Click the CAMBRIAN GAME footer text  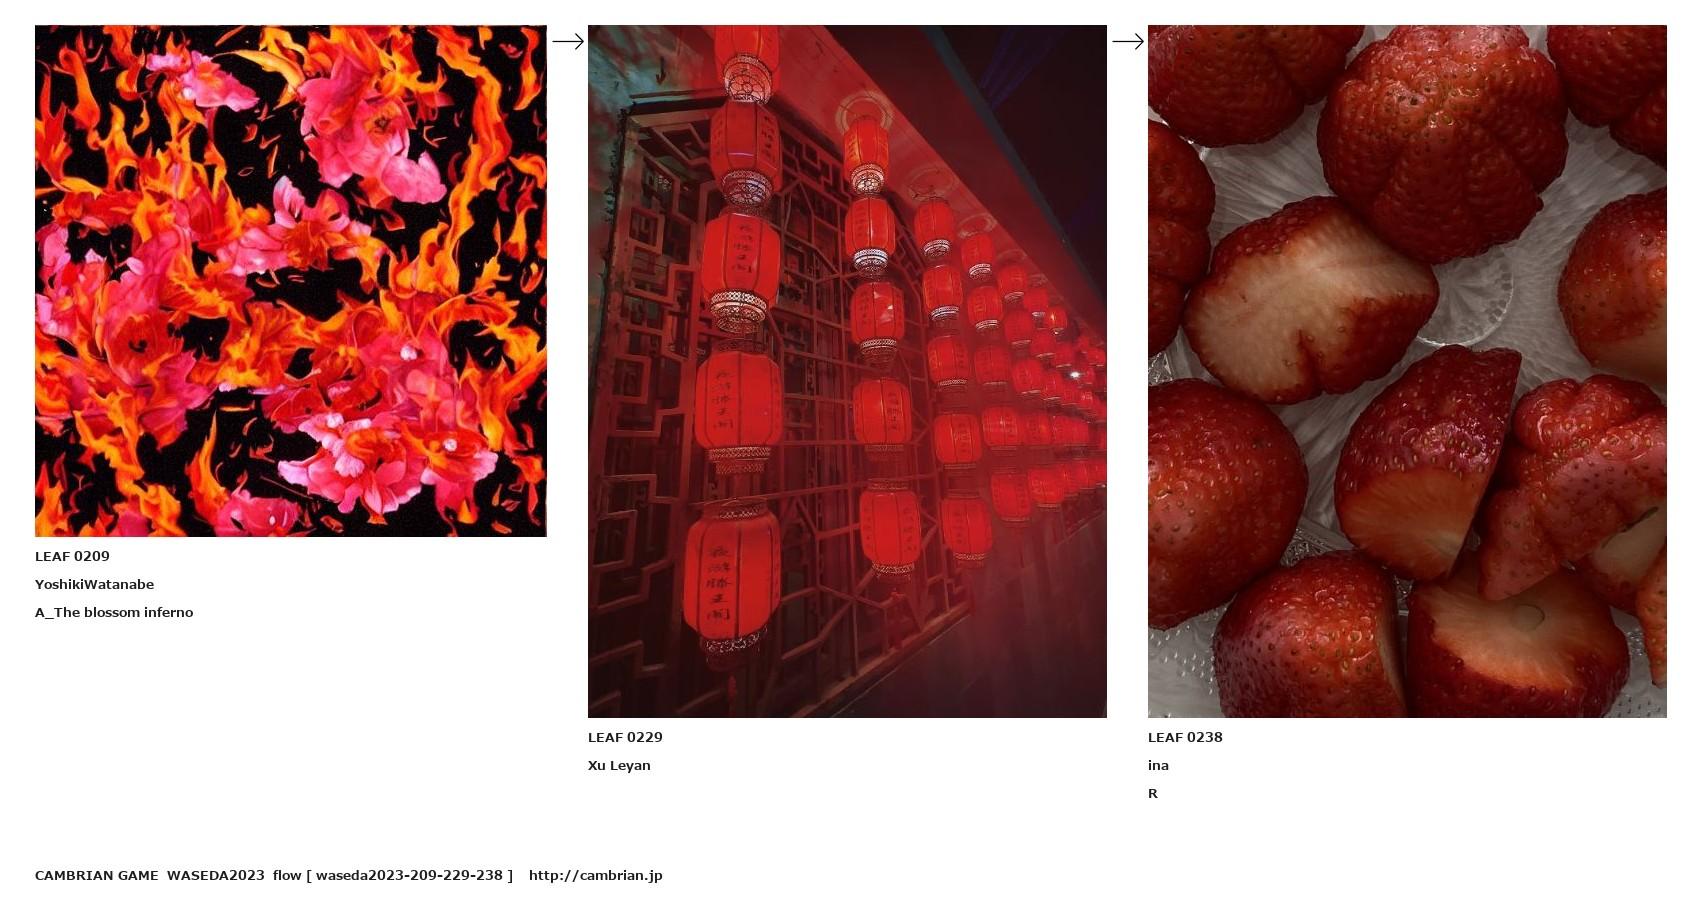96,875
